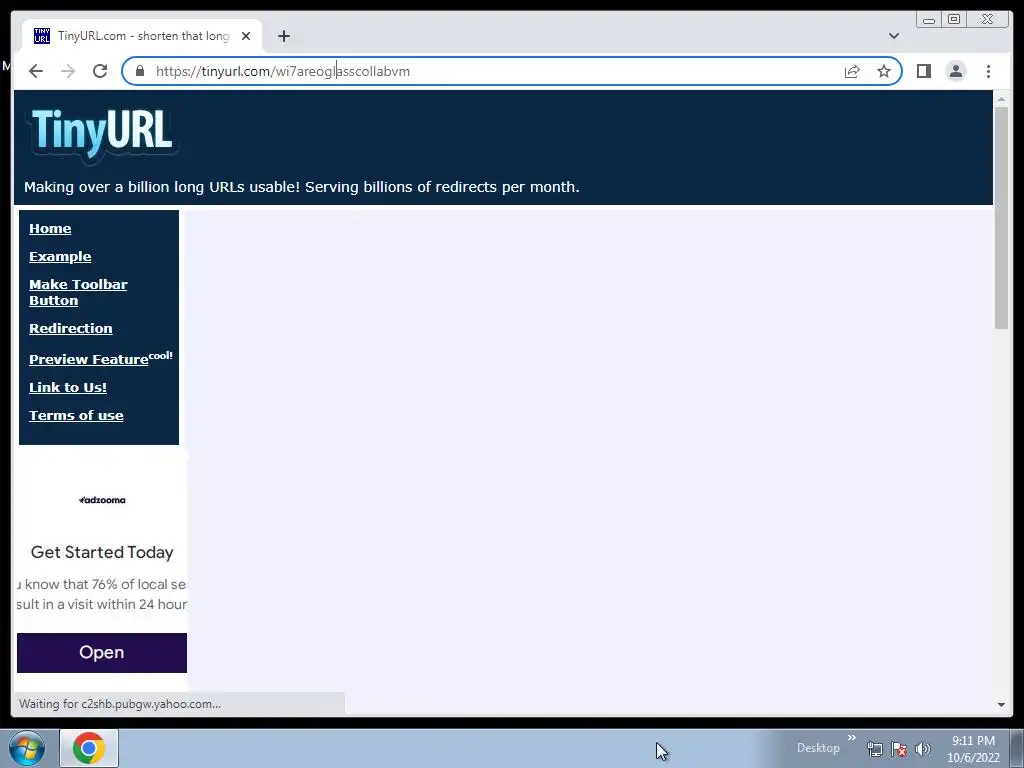Click the Desktop toolbar label
The width and height of the screenshot is (1024, 768).
click(818, 748)
